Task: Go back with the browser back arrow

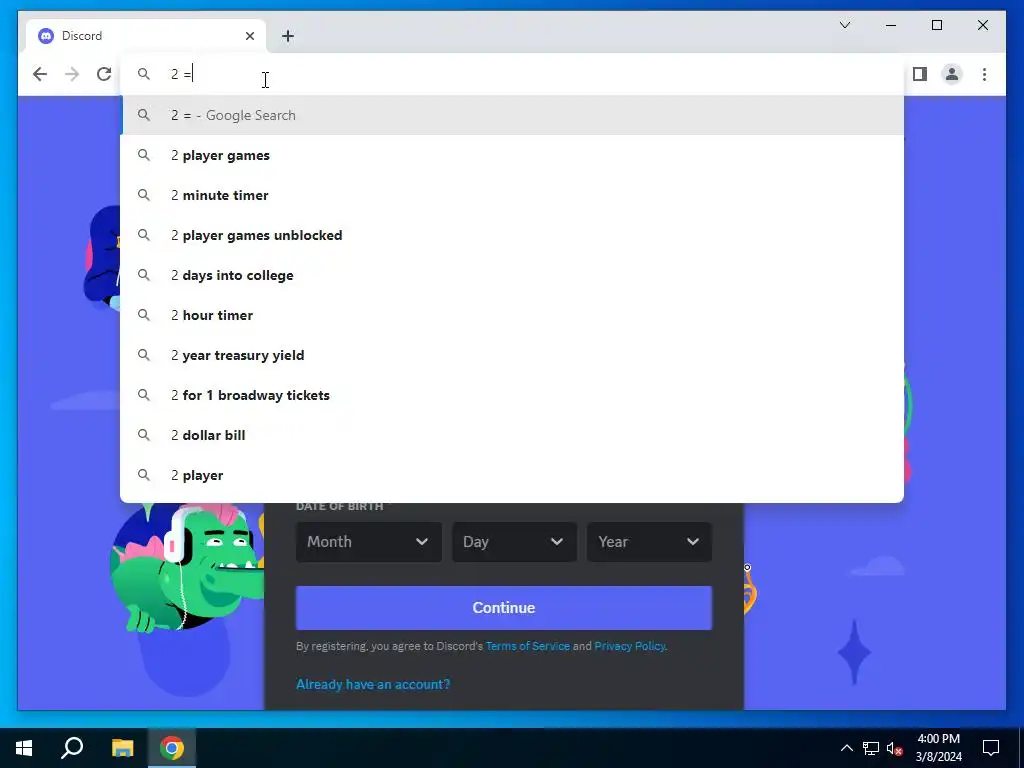Action: 40,74
